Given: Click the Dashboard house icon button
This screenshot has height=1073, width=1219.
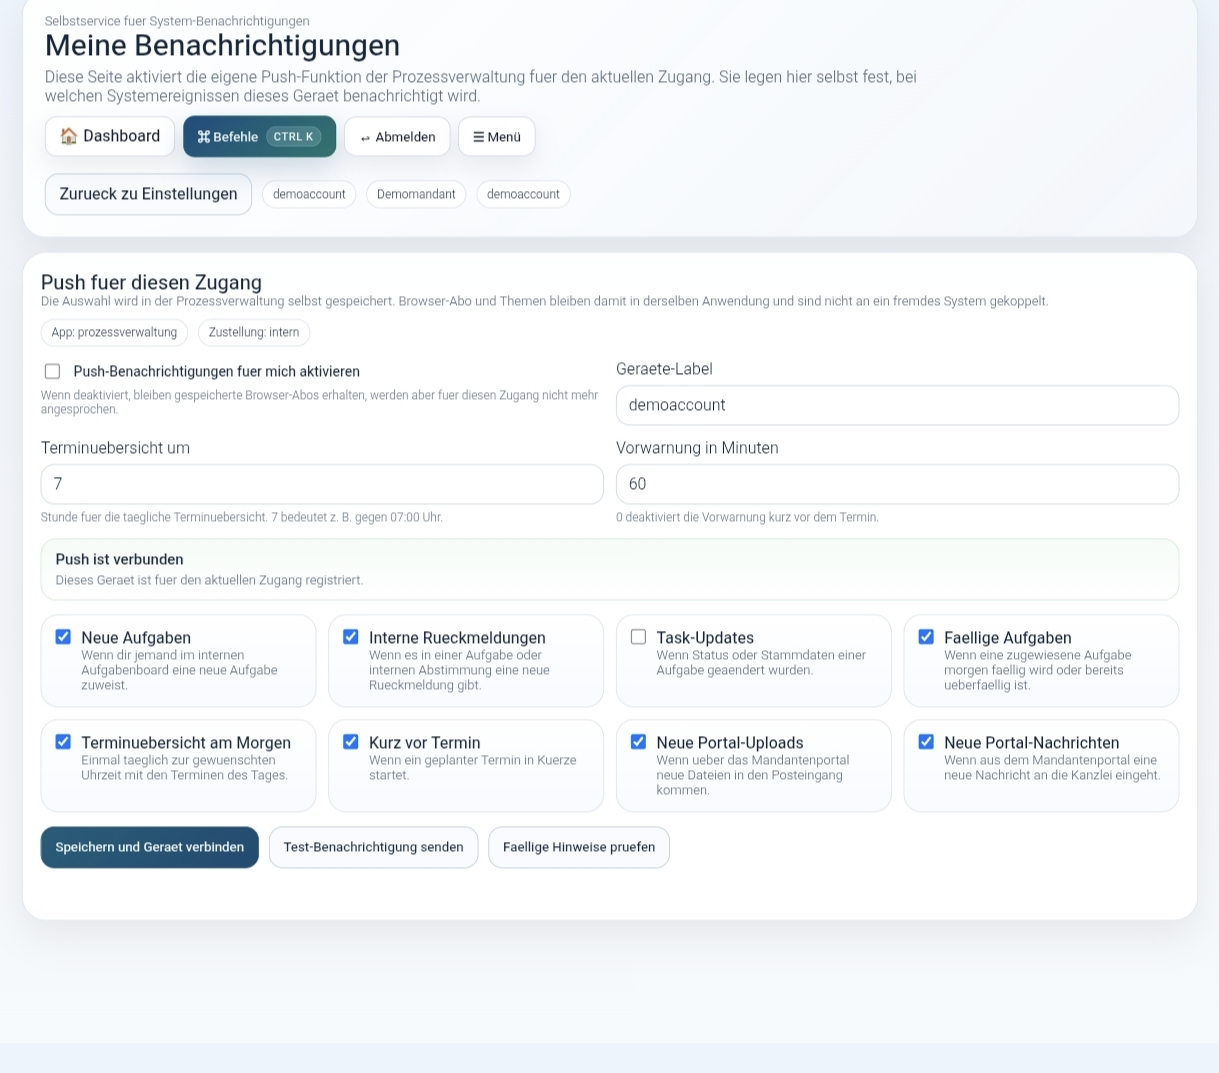Looking at the screenshot, I should point(110,137).
